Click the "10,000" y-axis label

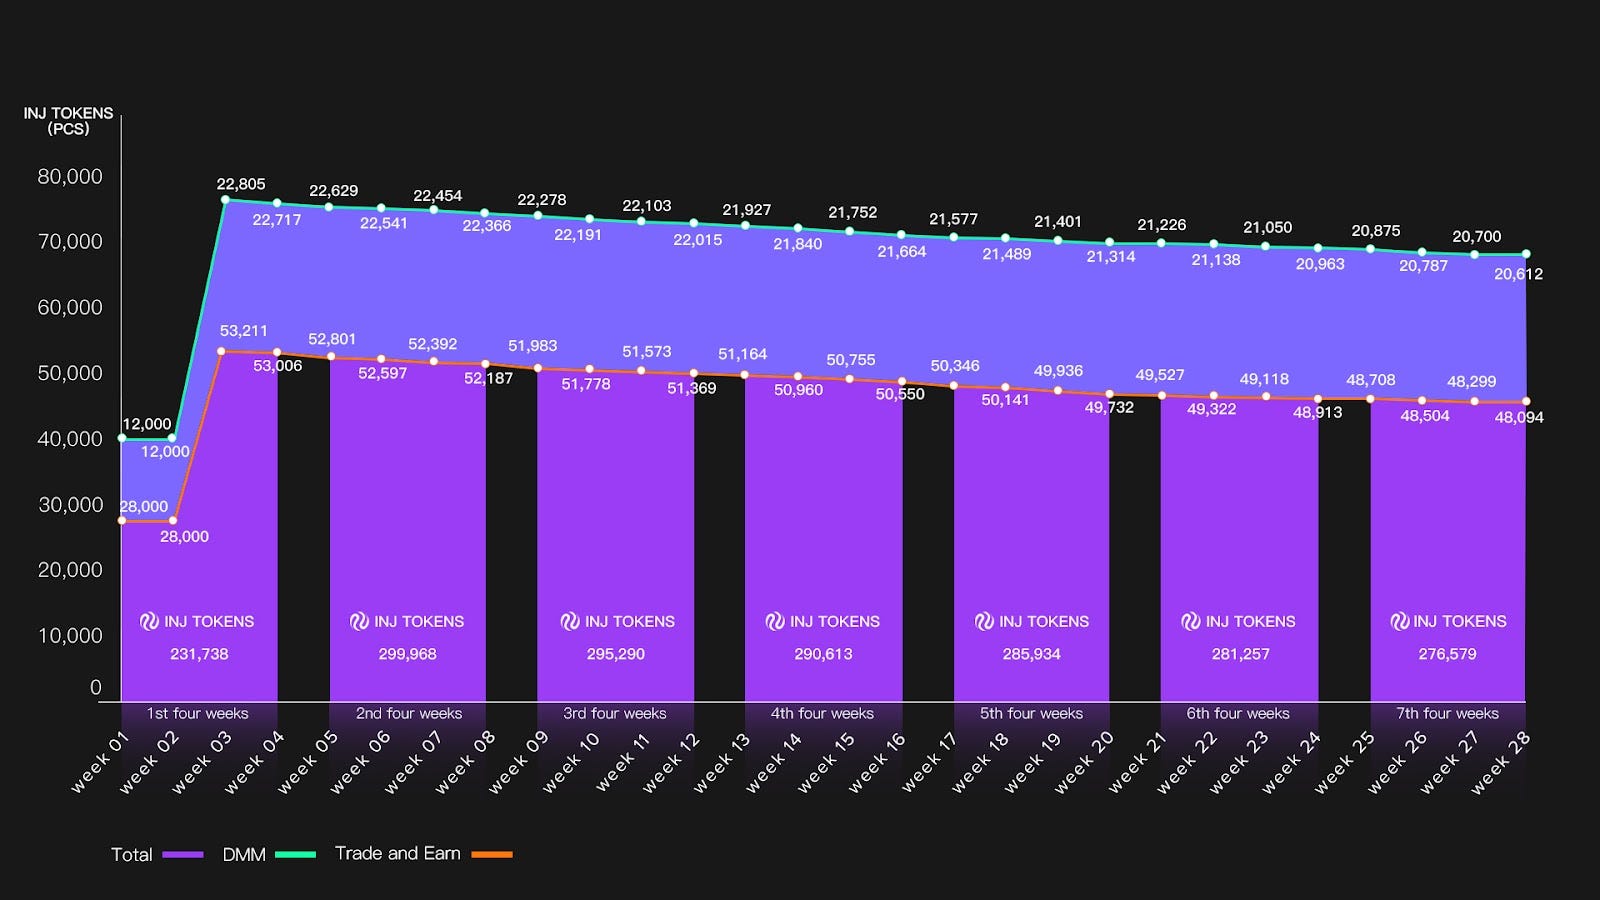[70, 636]
